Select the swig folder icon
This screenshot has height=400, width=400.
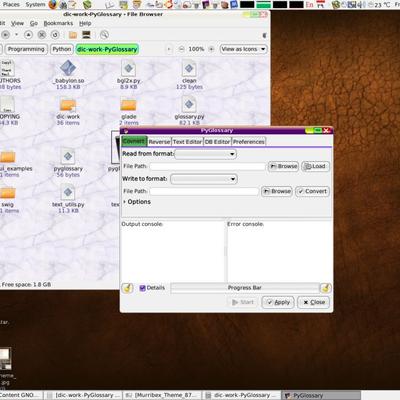click(8, 193)
